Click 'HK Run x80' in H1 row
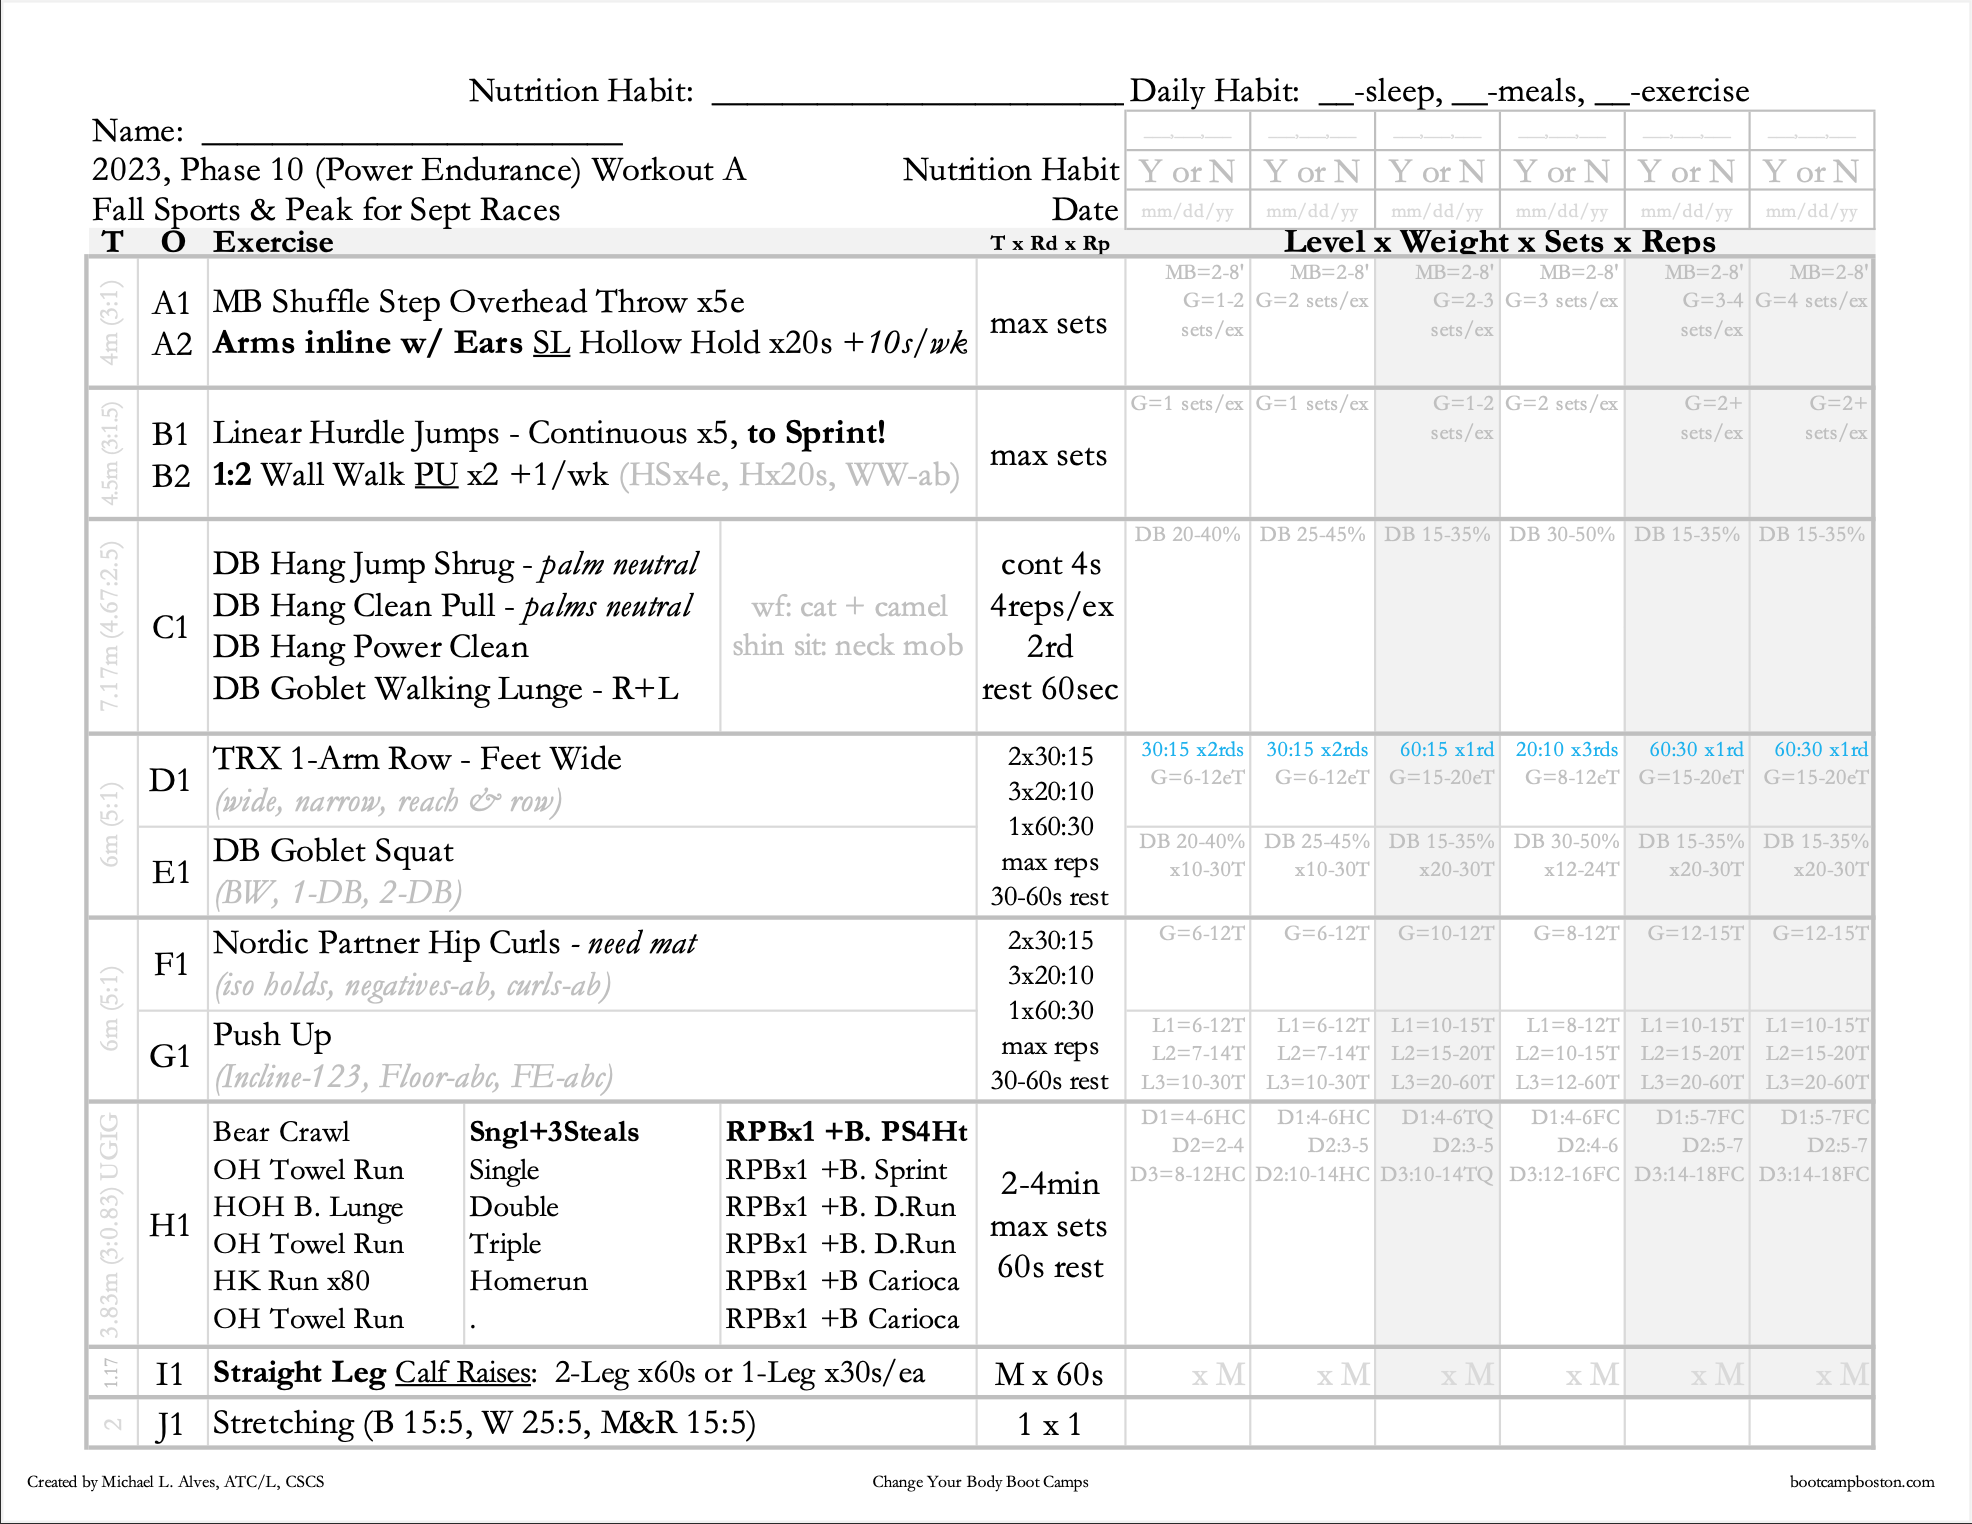Screen dimensions: 1972x1524 pyautogui.click(x=291, y=1281)
